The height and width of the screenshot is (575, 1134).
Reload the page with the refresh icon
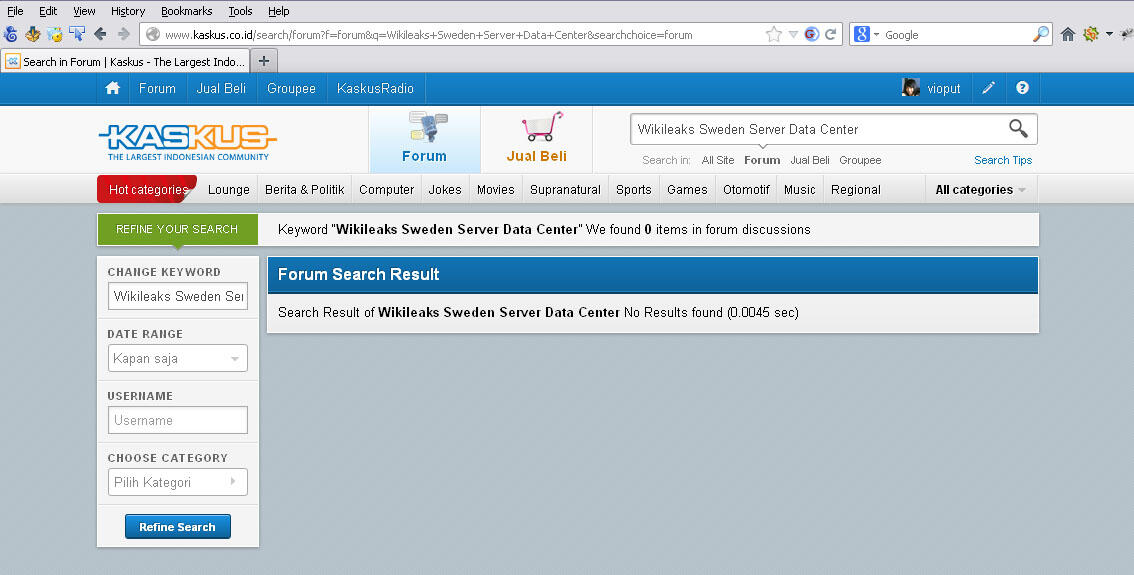point(831,34)
